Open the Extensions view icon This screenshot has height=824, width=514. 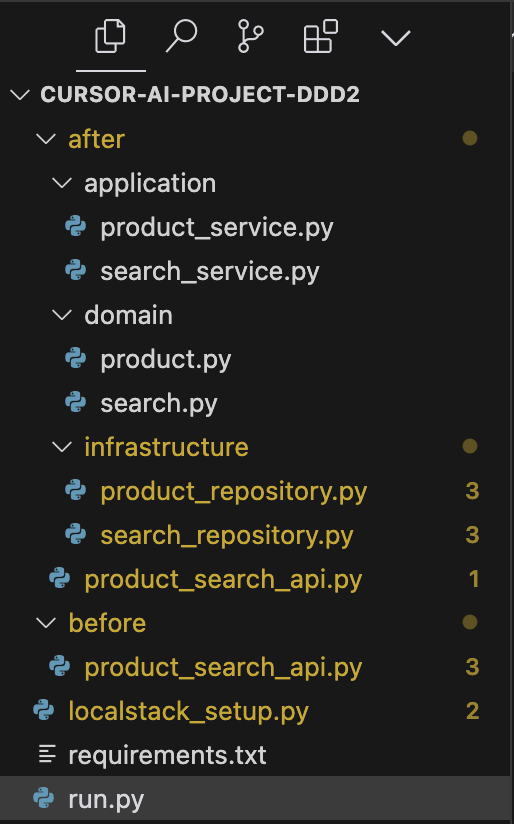[x=321, y=36]
